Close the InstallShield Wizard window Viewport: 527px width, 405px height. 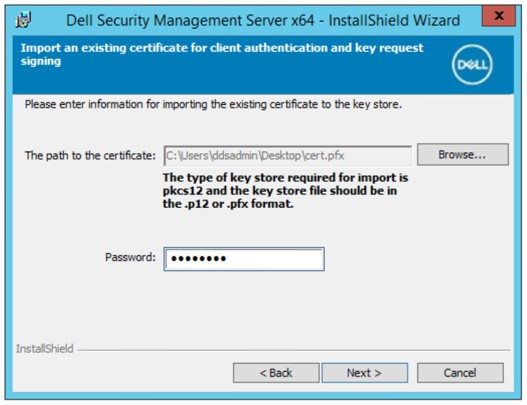tap(499, 16)
